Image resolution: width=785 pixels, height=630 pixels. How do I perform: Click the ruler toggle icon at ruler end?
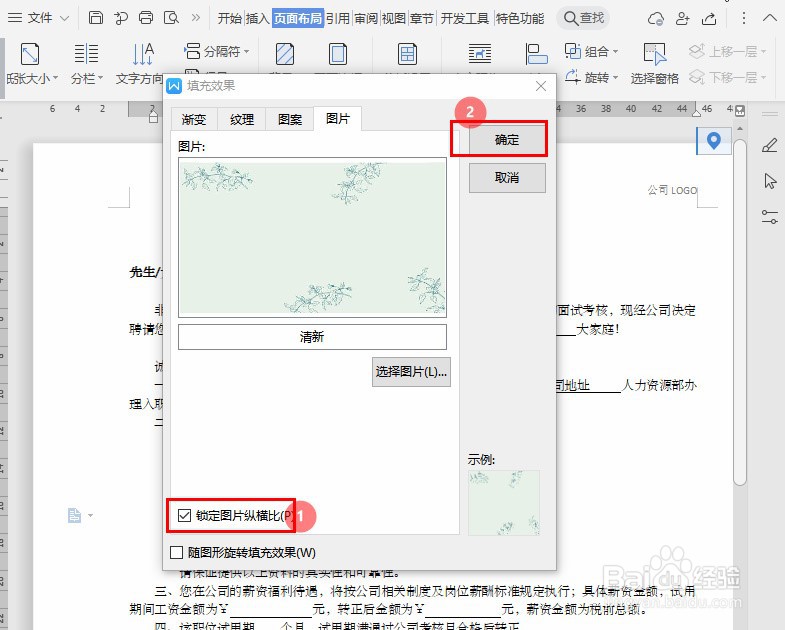pos(740,110)
